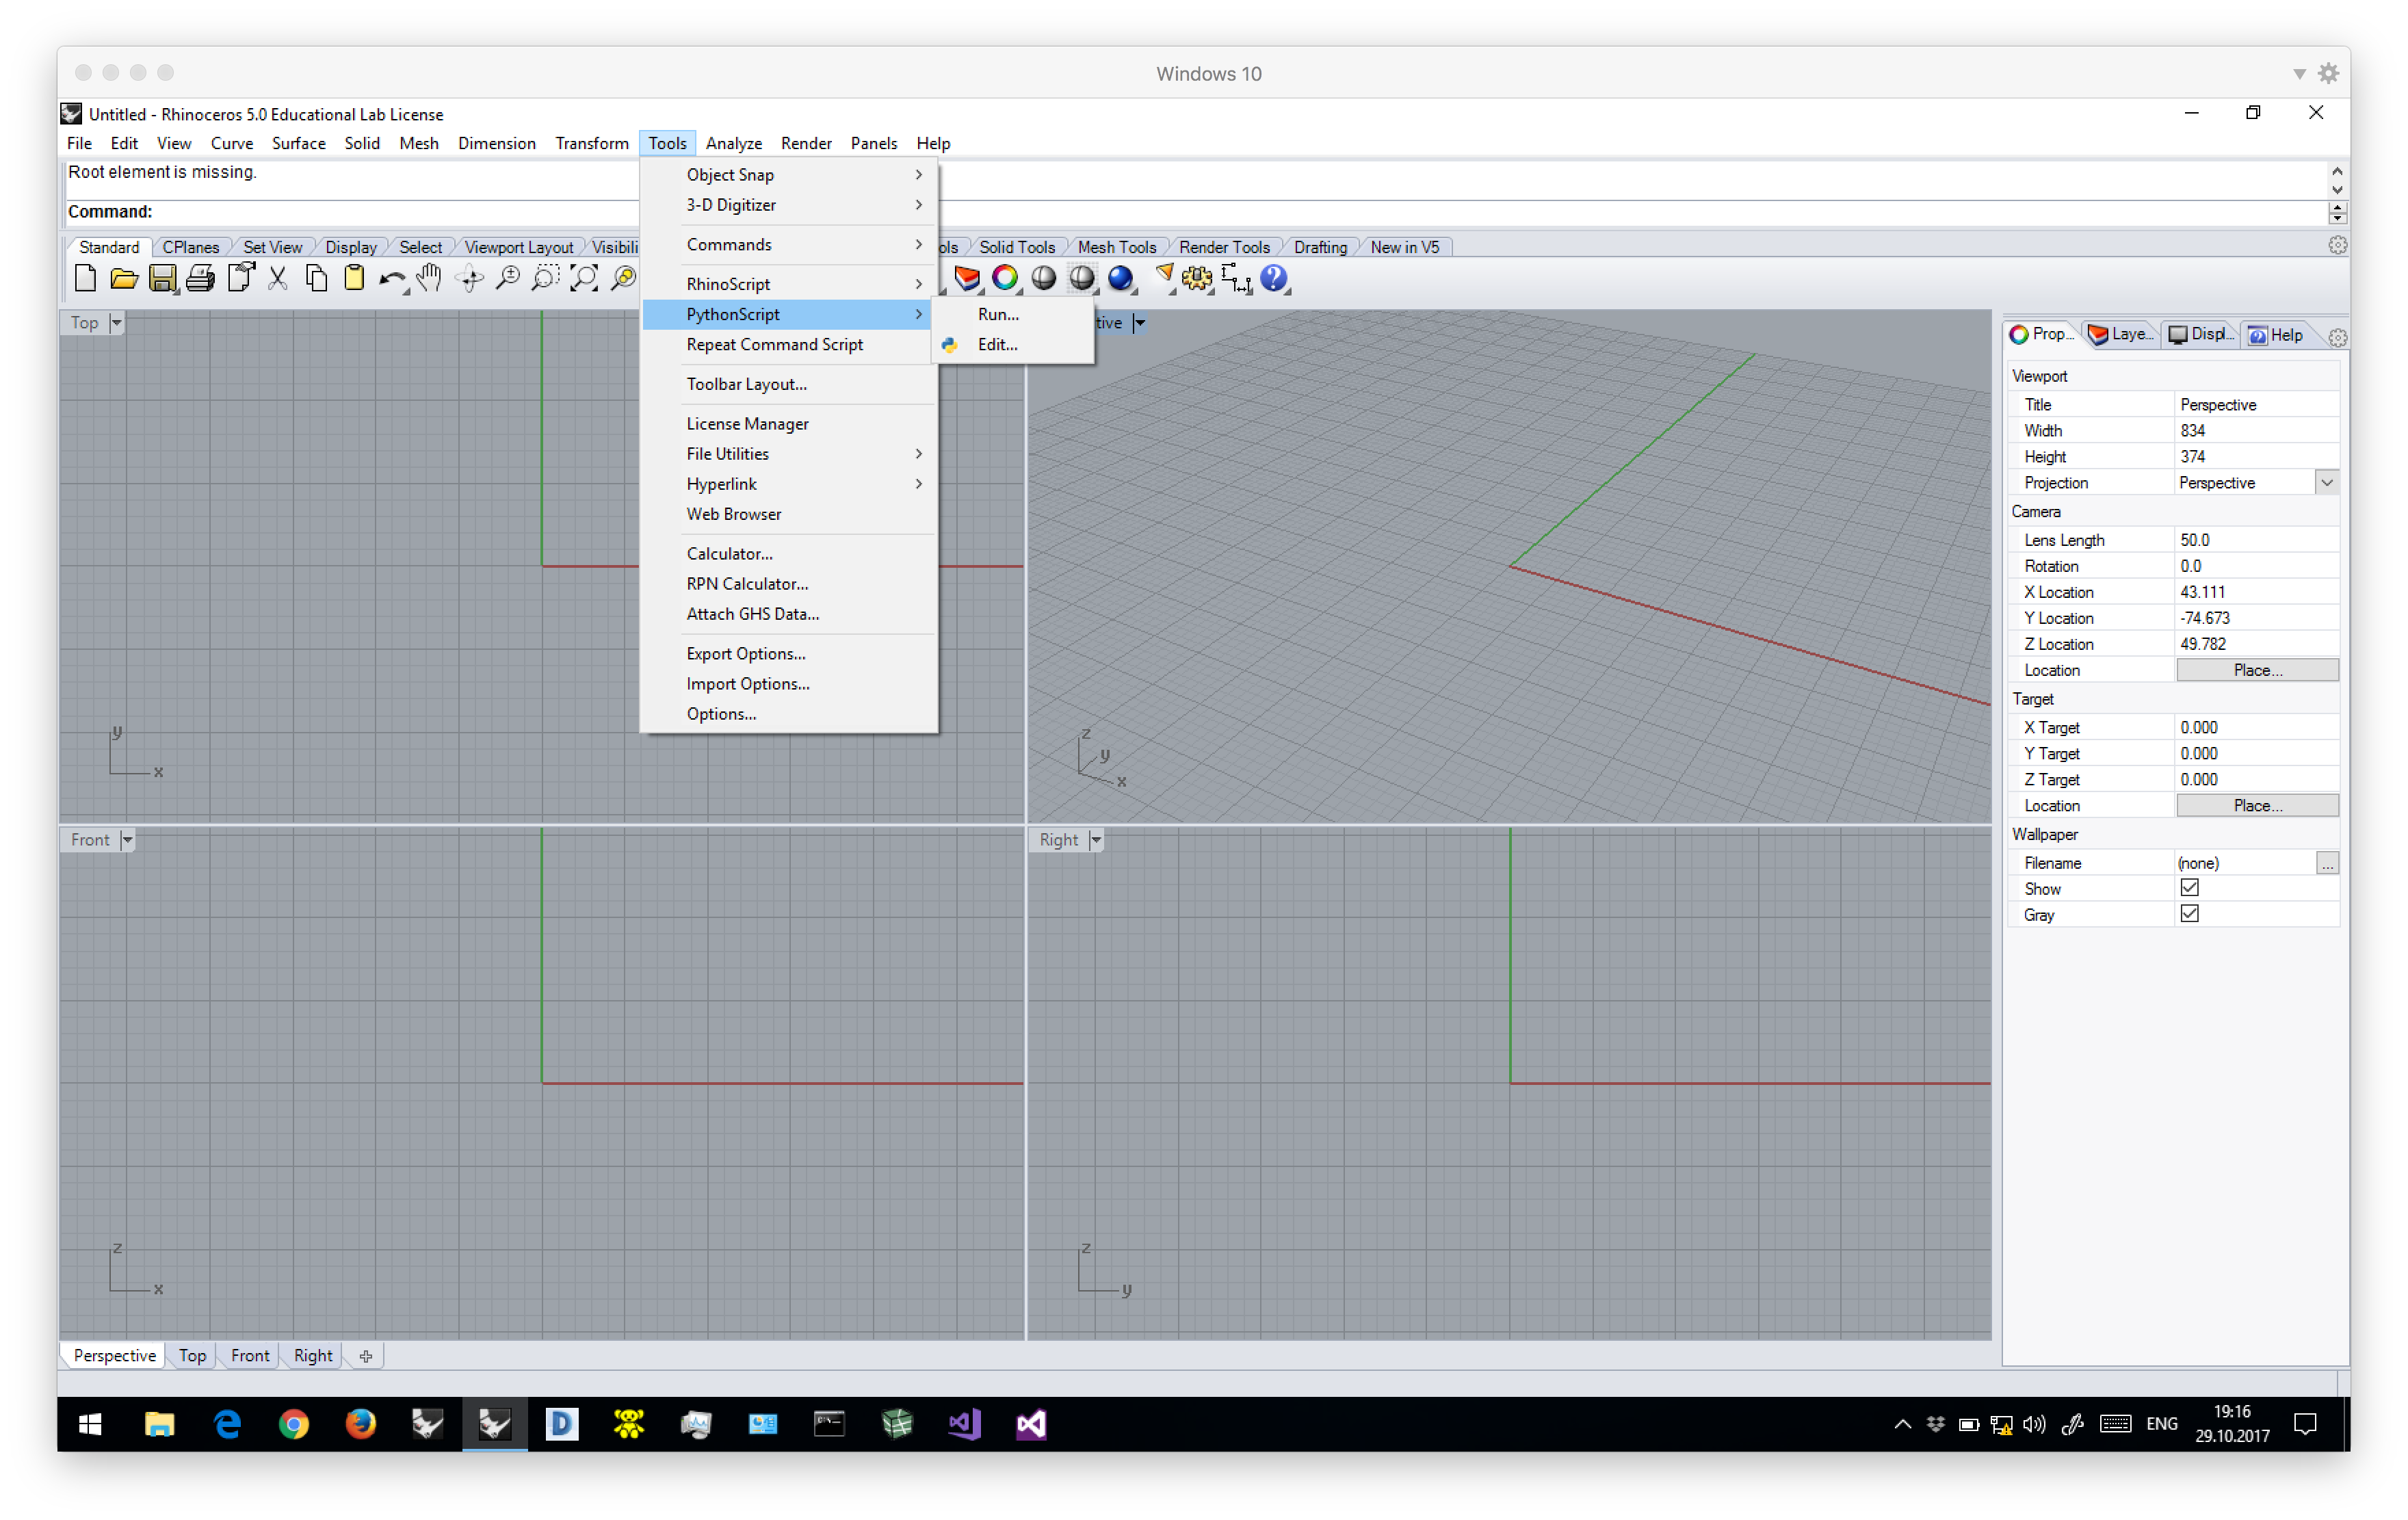Select Toolbar Layout... in Tools menu
Image resolution: width=2408 pixels, height=1520 pixels.
coord(790,384)
